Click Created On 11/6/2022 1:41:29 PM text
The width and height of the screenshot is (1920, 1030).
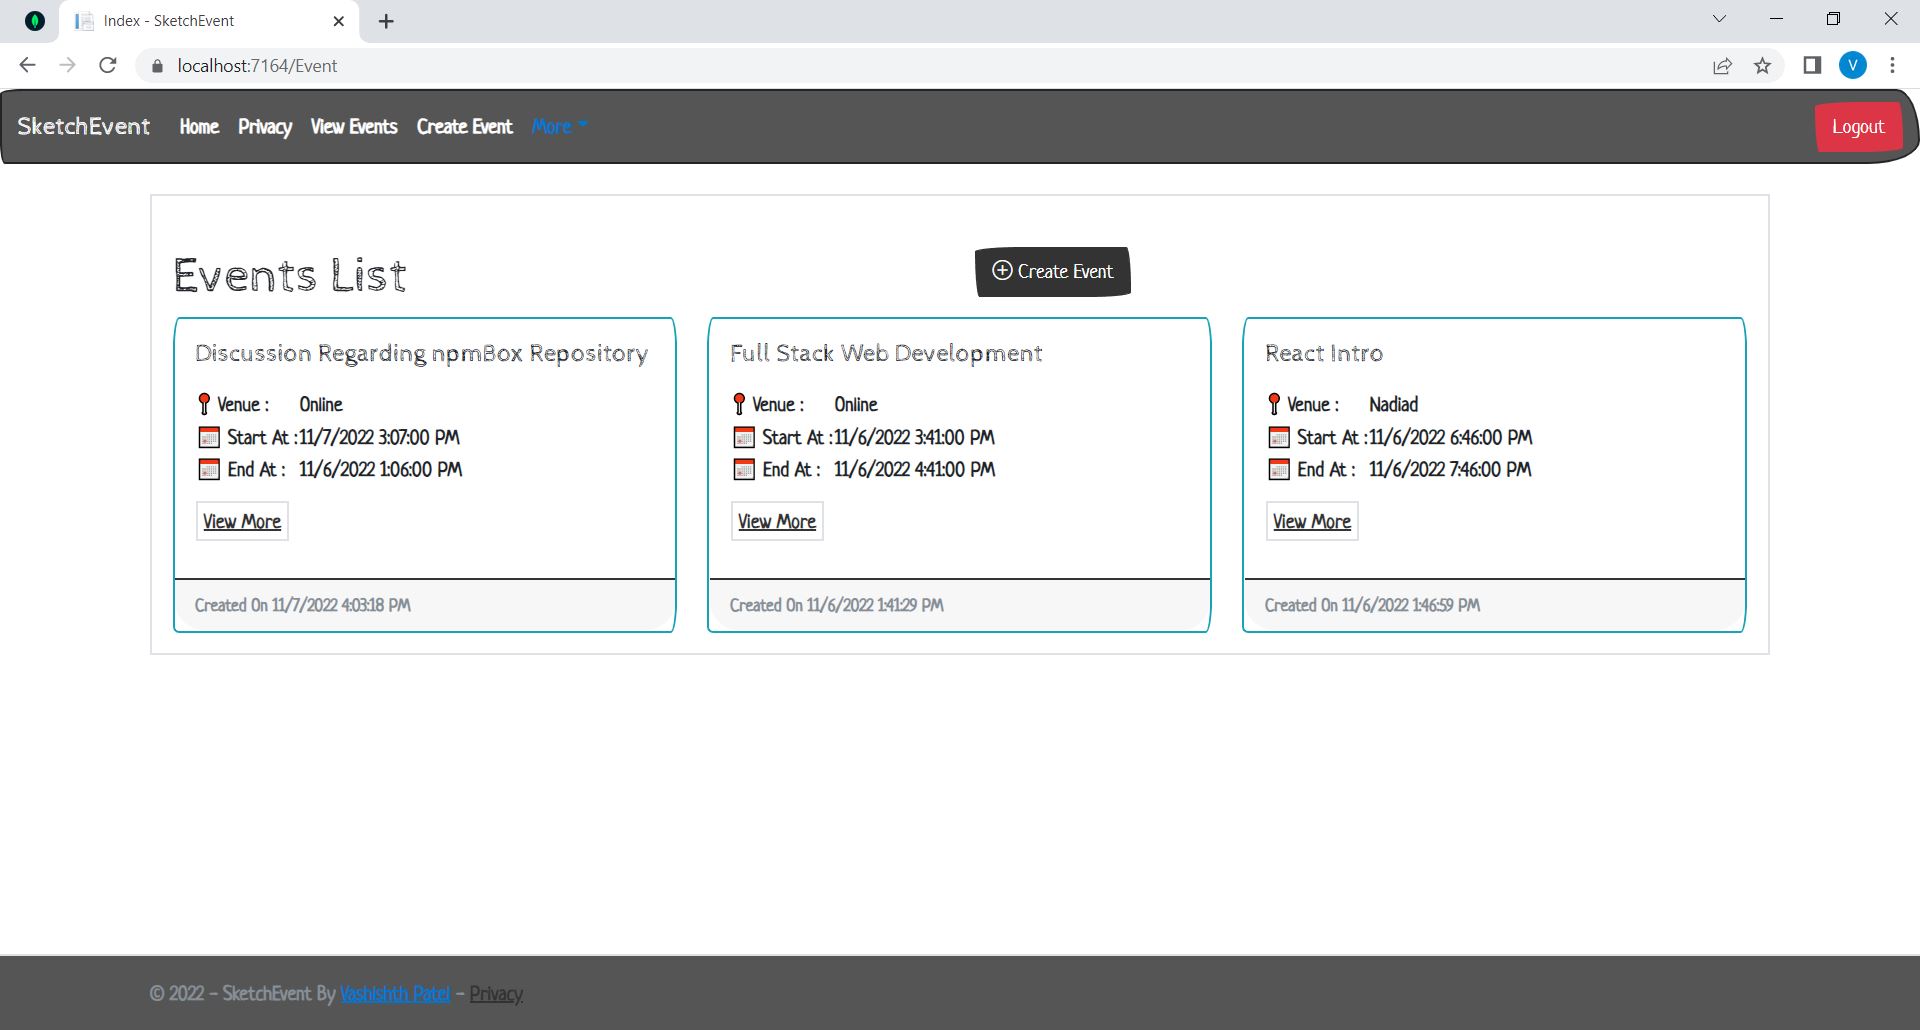tap(837, 605)
